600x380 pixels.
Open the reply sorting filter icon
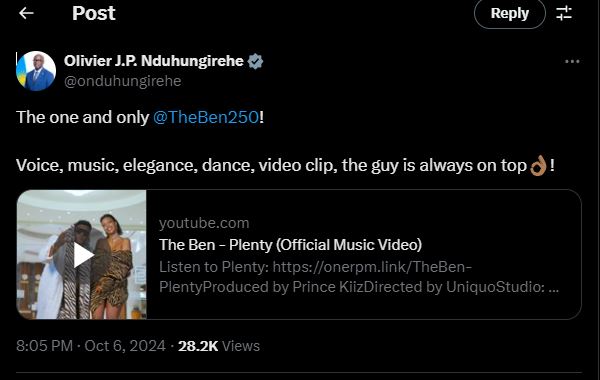point(564,13)
